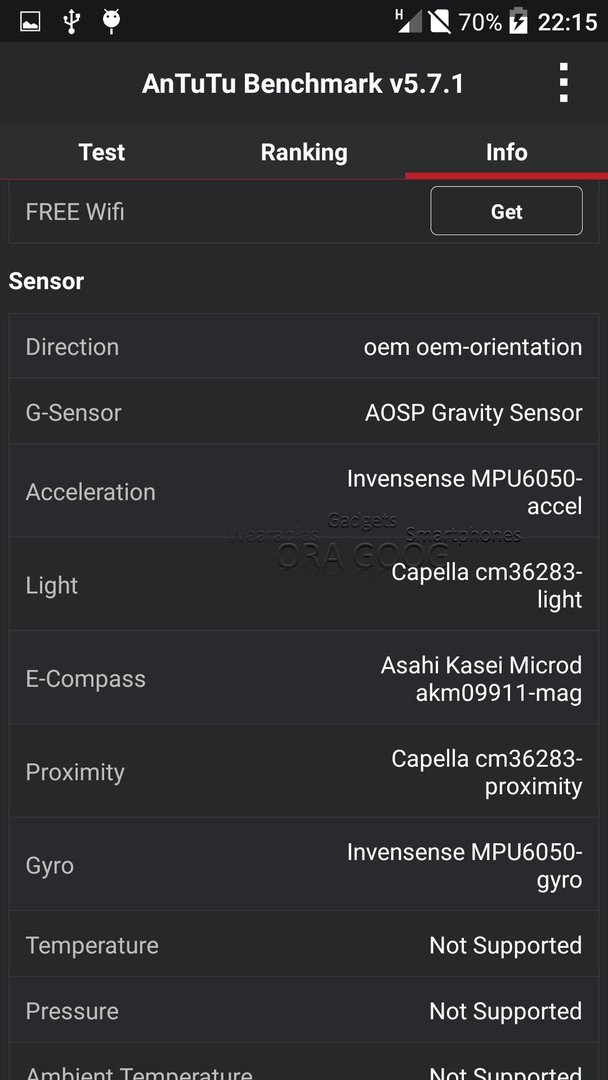Screen dimensions: 608x1080
Task: Select the Info tab
Action: click(506, 152)
